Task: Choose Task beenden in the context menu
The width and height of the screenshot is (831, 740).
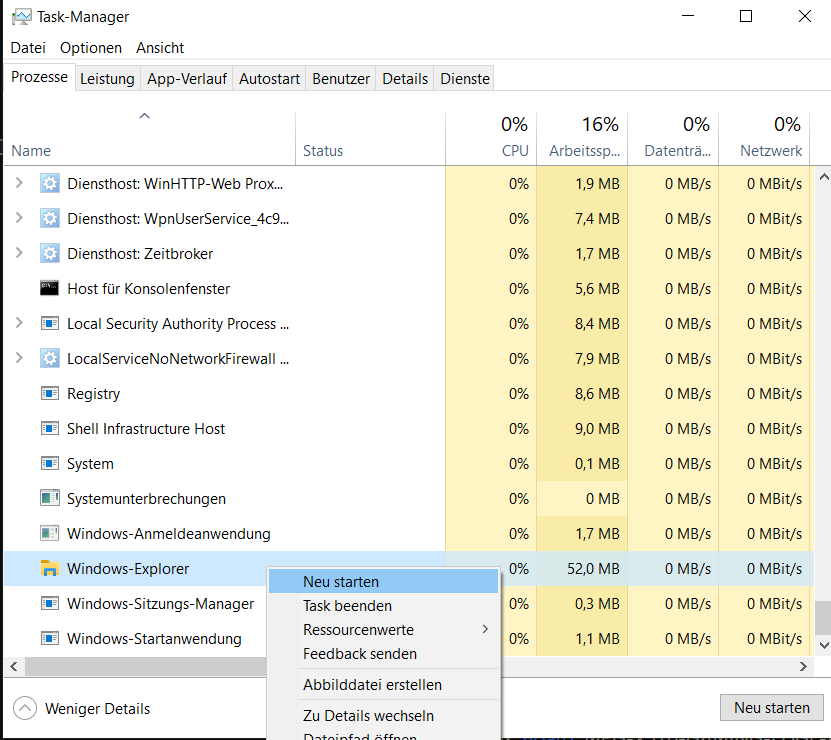Action: tap(384, 605)
